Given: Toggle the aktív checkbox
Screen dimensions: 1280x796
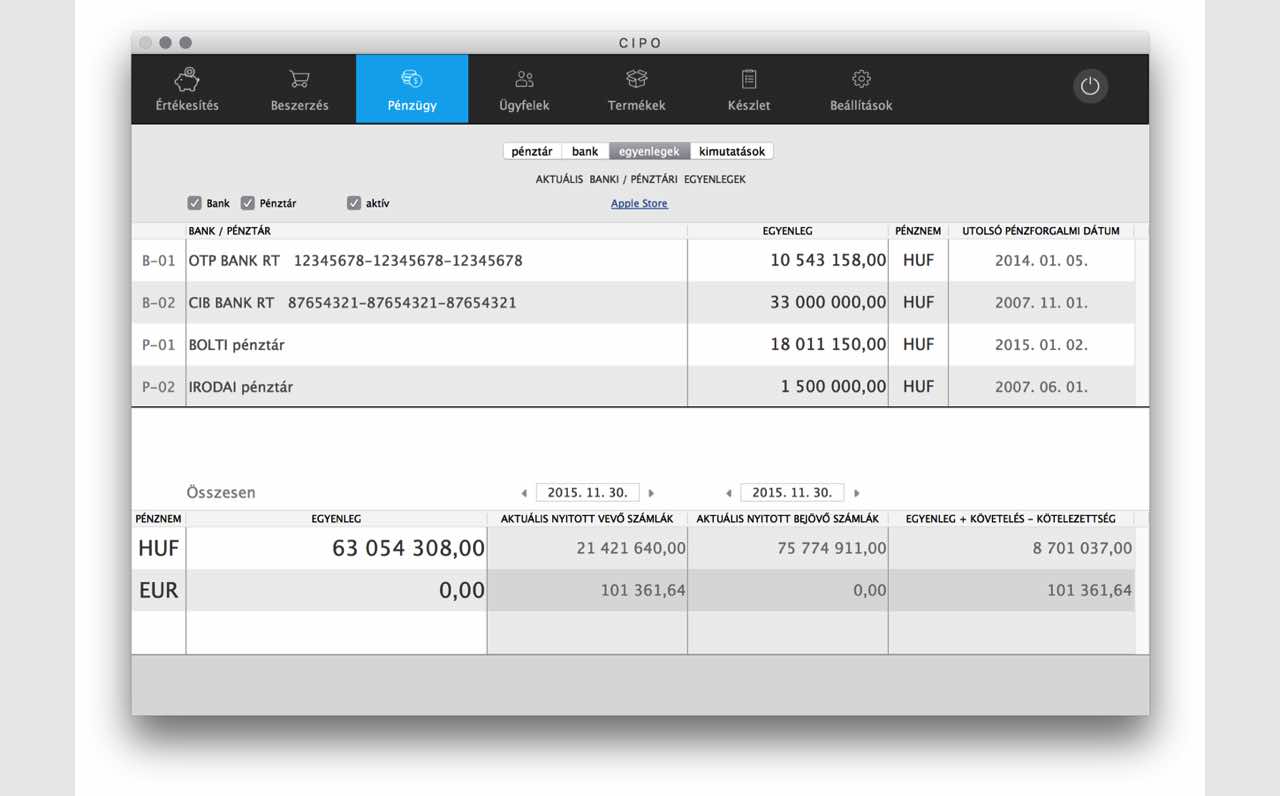Looking at the screenshot, I should click(354, 203).
